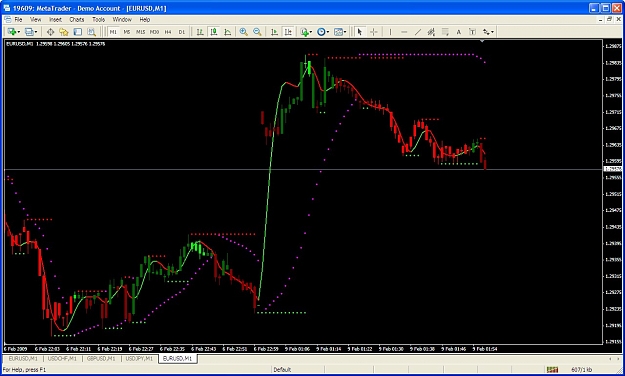Set timeframe to M1
Screen dimensions: 625x376
click(113, 32)
